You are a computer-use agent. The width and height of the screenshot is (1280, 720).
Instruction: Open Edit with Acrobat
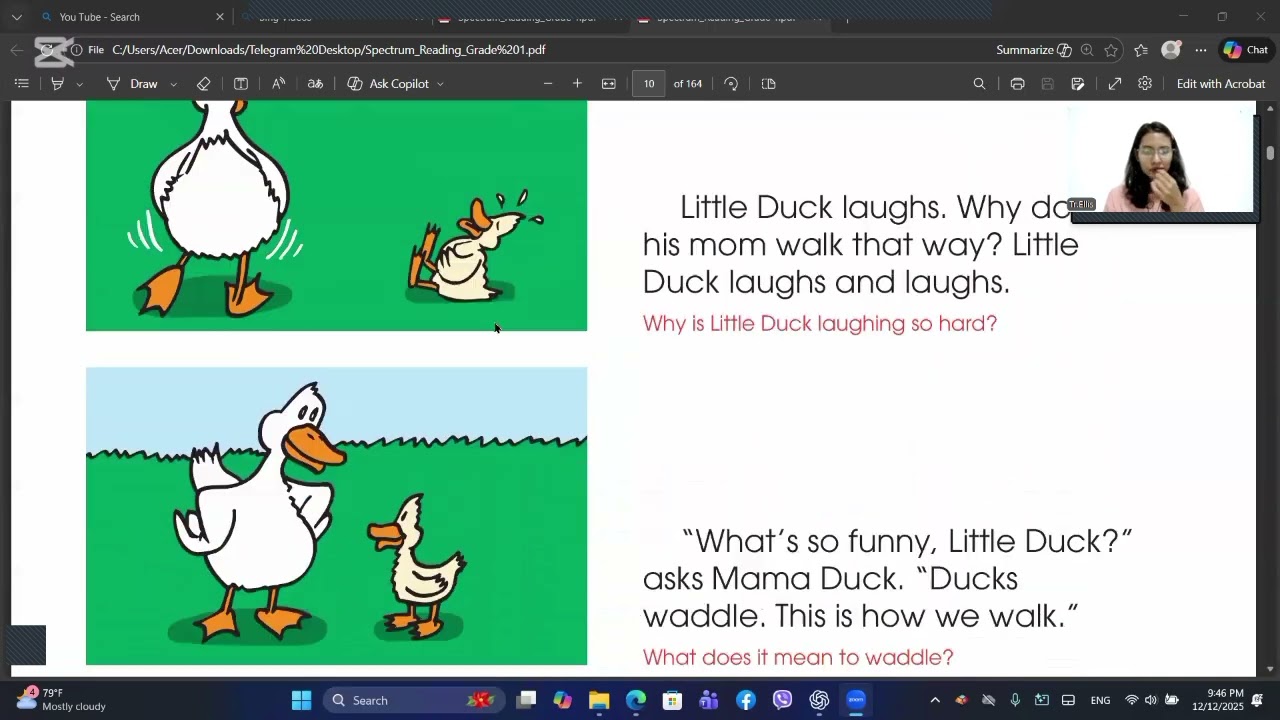point(1221,84)
